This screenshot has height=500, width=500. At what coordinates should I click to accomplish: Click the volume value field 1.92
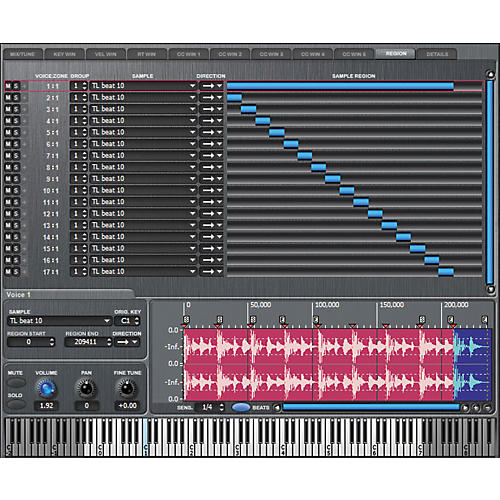click(46, 406)
